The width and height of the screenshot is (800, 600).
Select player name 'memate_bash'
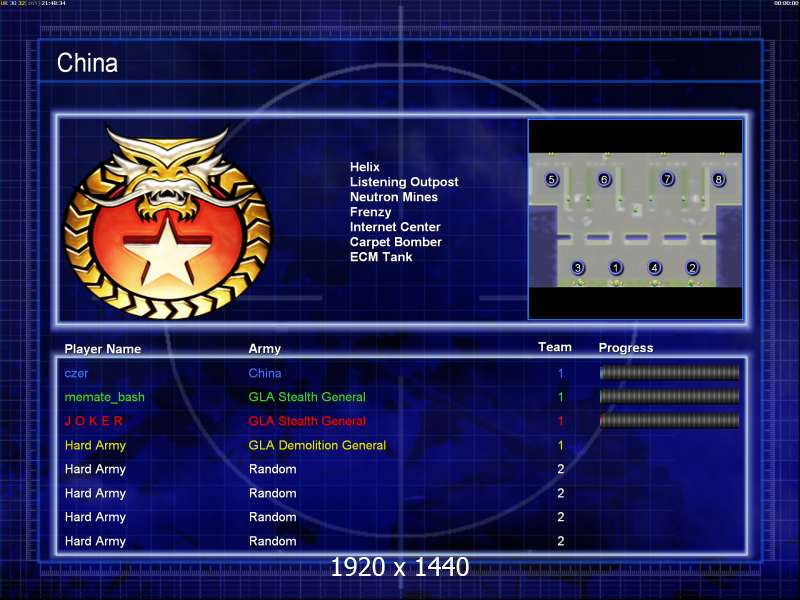point(105,397)
